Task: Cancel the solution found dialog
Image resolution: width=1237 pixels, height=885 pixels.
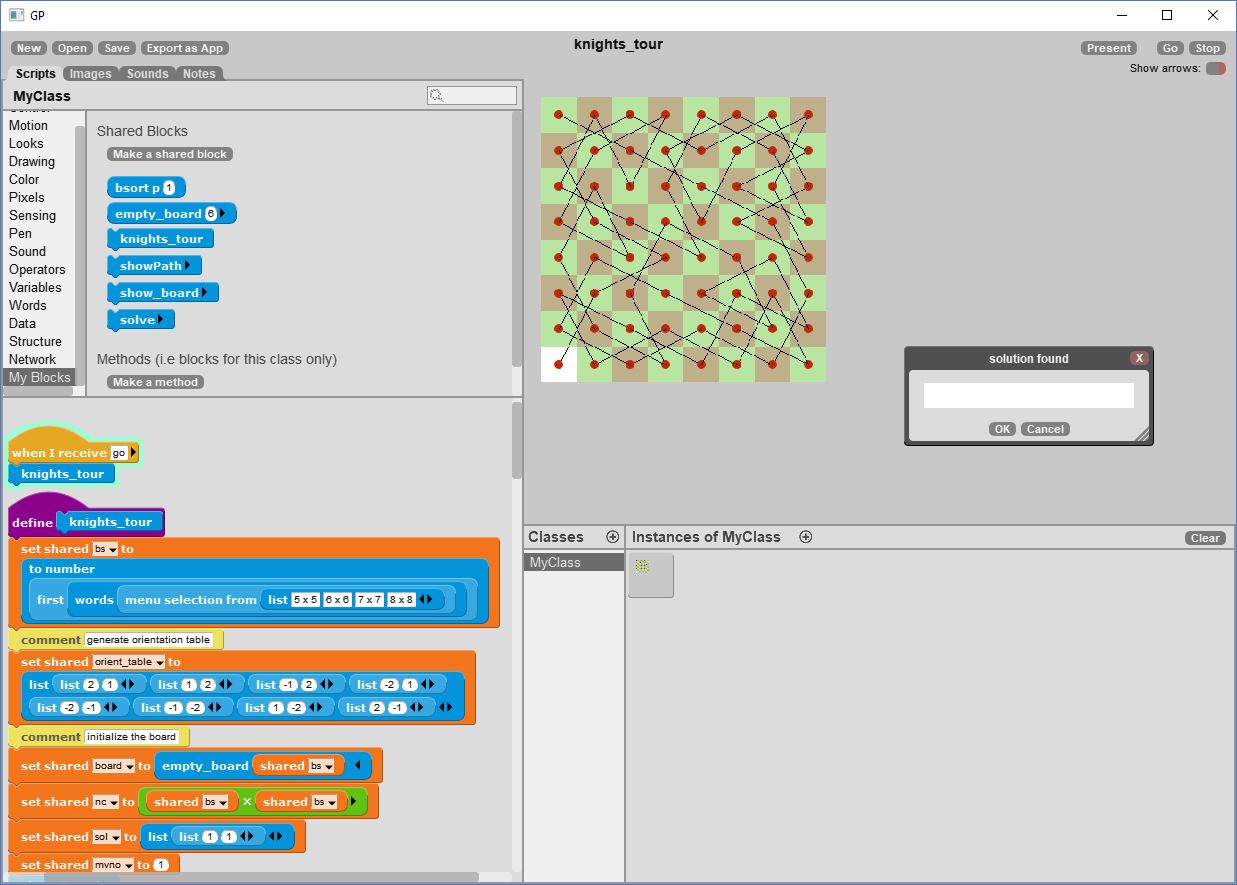Action: [1045, 429]
